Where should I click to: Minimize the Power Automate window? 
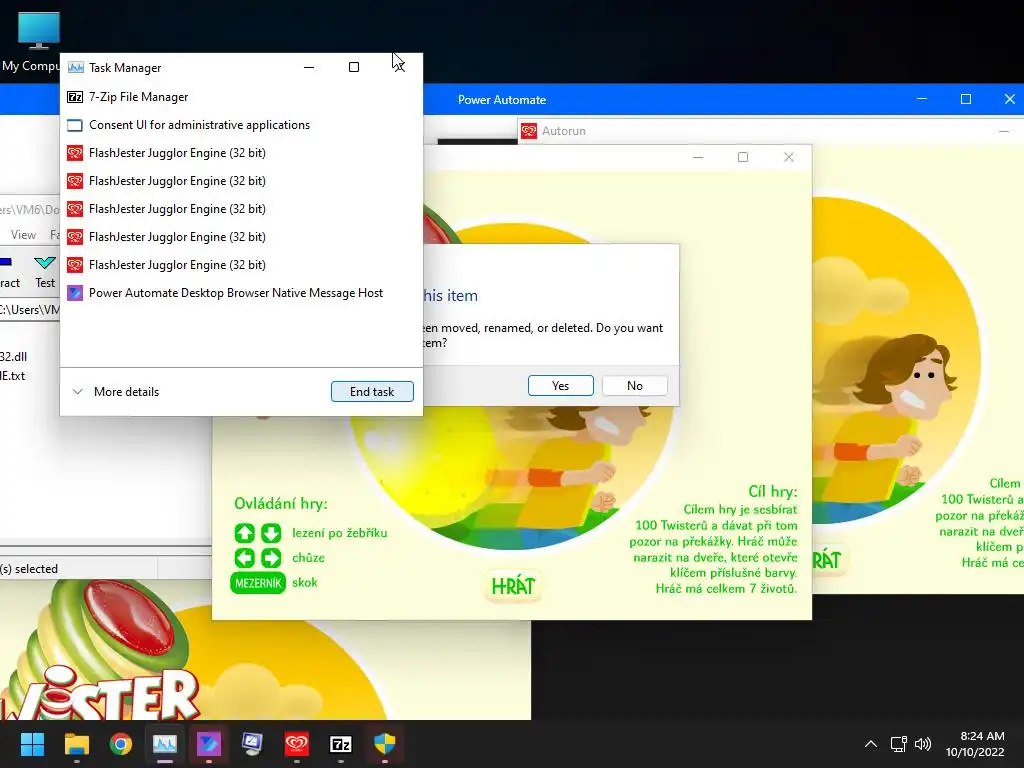pos(922,99)
